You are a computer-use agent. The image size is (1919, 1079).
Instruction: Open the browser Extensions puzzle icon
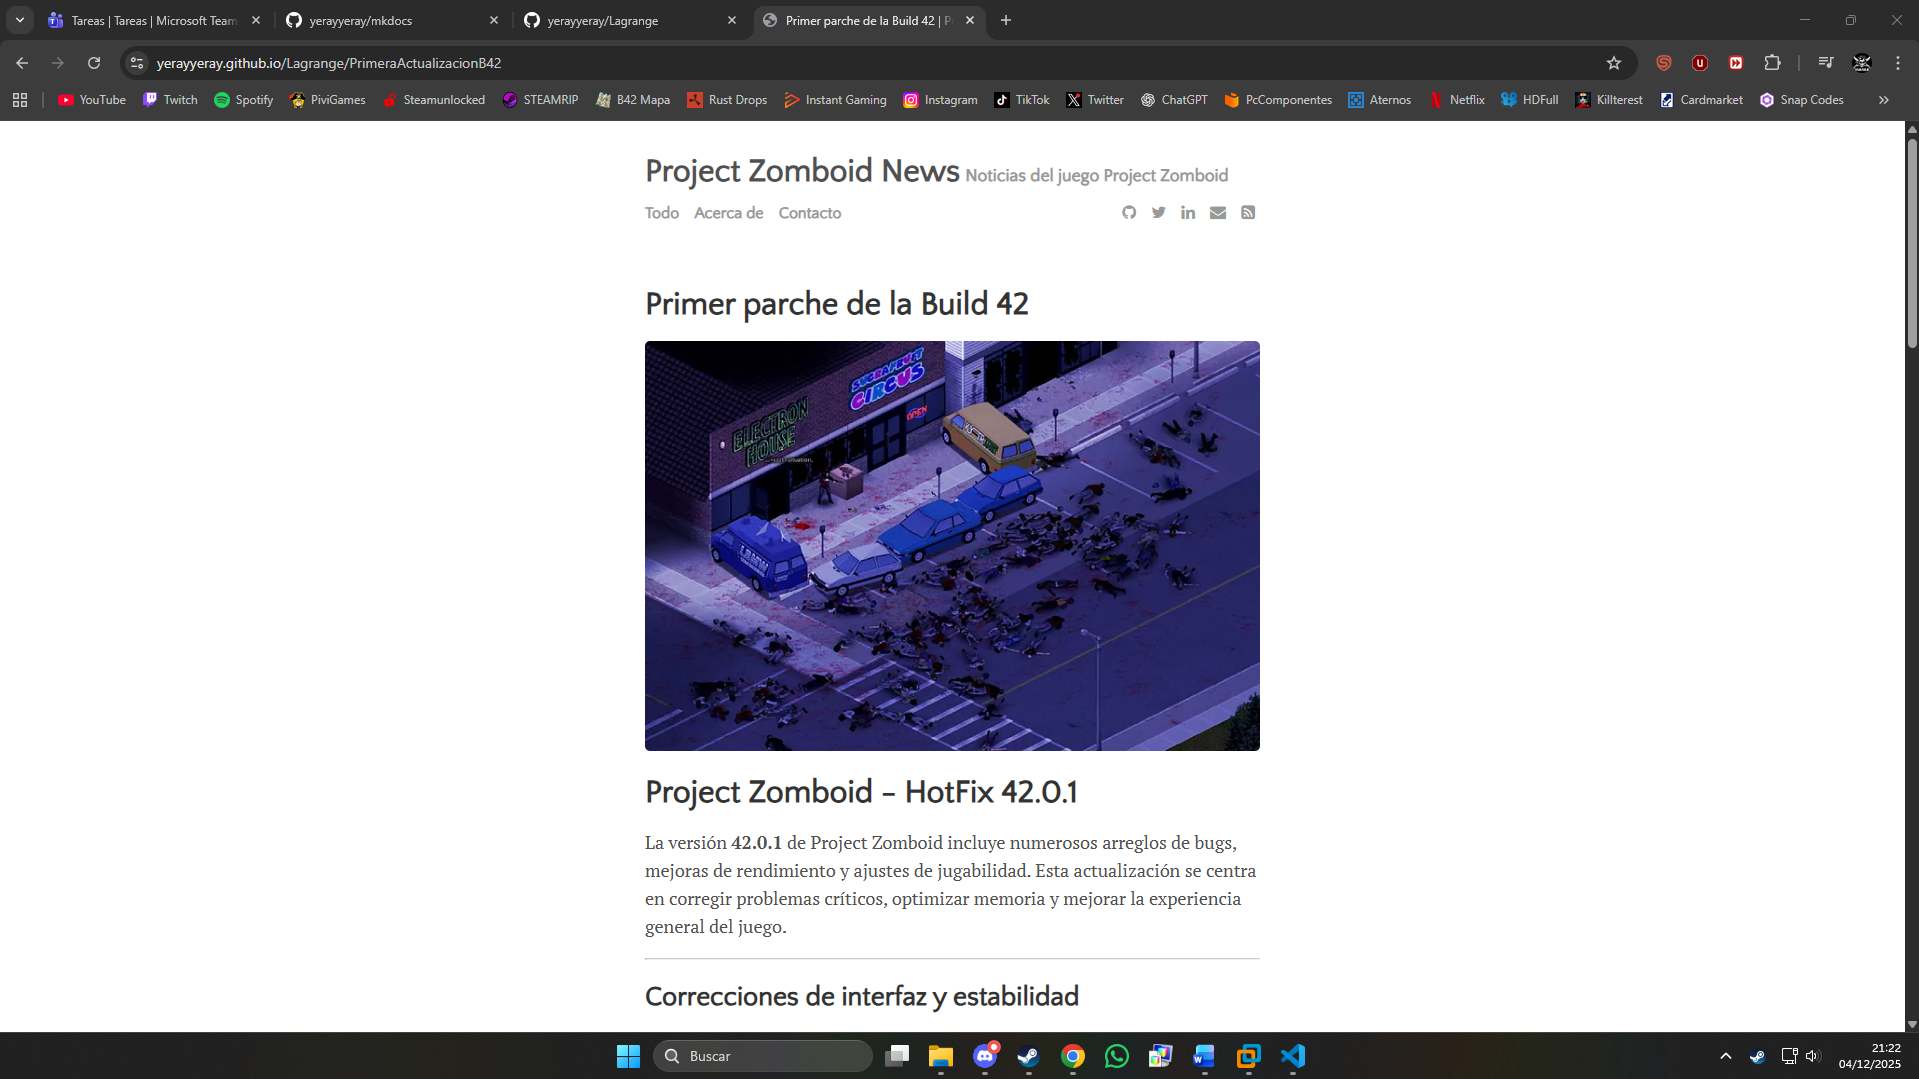[x=1772, y=63]
